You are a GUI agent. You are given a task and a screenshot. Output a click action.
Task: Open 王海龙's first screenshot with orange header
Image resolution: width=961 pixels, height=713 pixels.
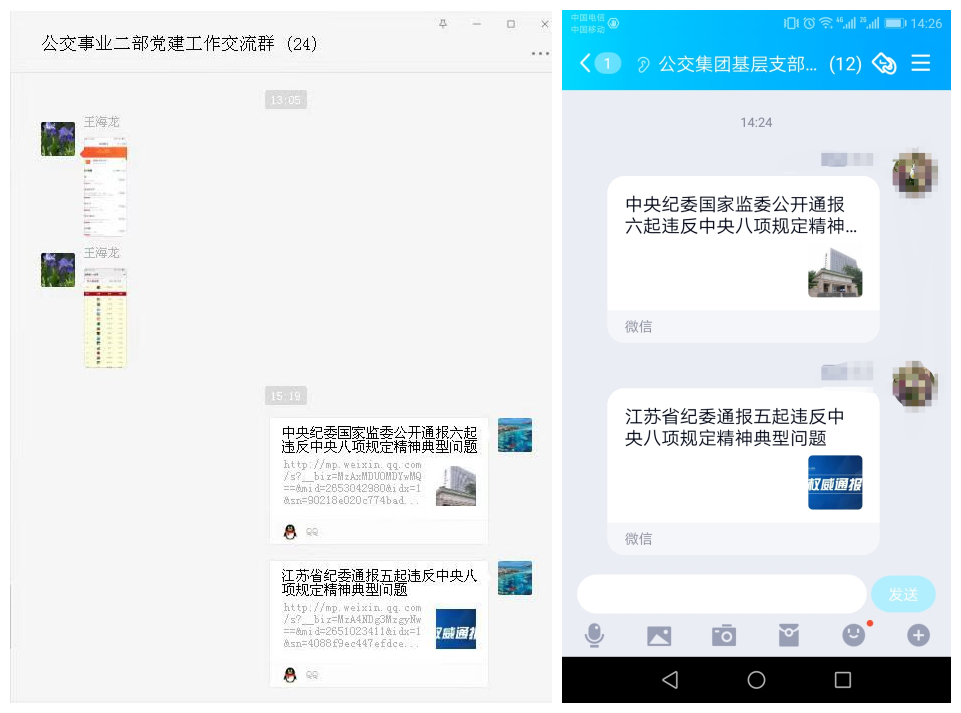(105, 186)
